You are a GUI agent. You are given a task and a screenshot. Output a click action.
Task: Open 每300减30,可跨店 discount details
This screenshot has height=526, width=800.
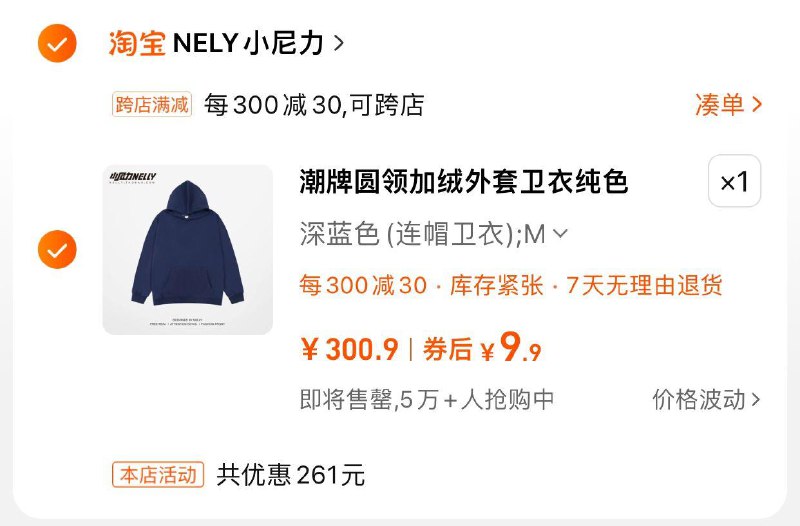click(x=314, y=105)
